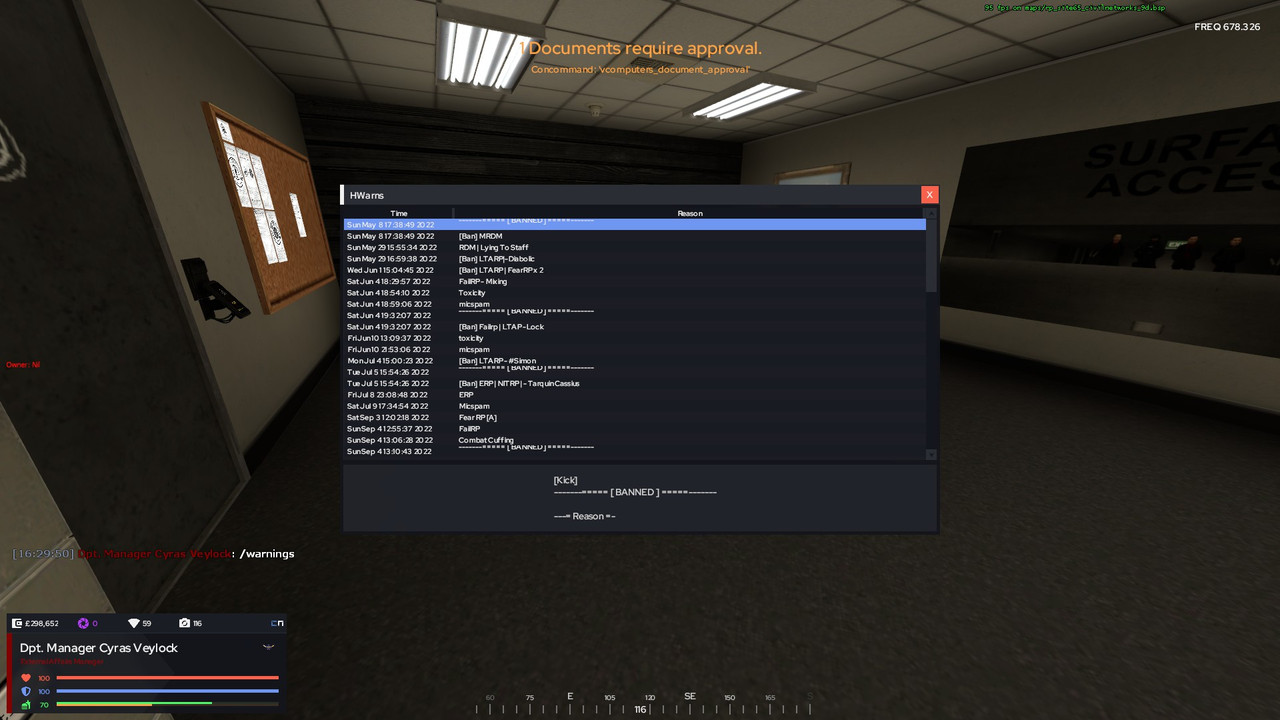Select the 'toxicity' row from Fri Jun 10

pos(635,338)
